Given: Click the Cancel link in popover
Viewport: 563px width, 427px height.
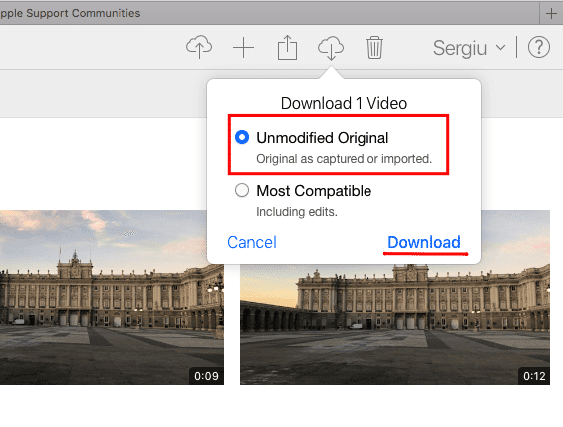Looking at the screenshot, I should click(x=252, y=242).
